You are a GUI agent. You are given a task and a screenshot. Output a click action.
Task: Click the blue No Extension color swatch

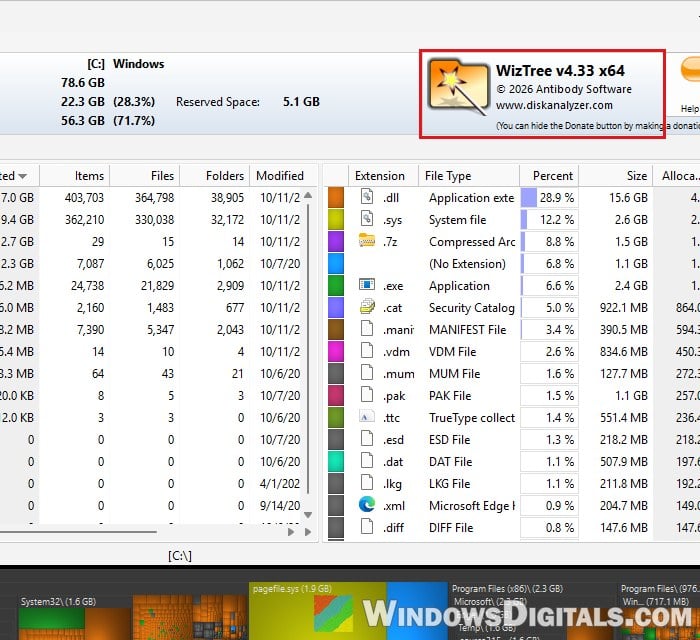pyautogui.click(x=336, y=263)
